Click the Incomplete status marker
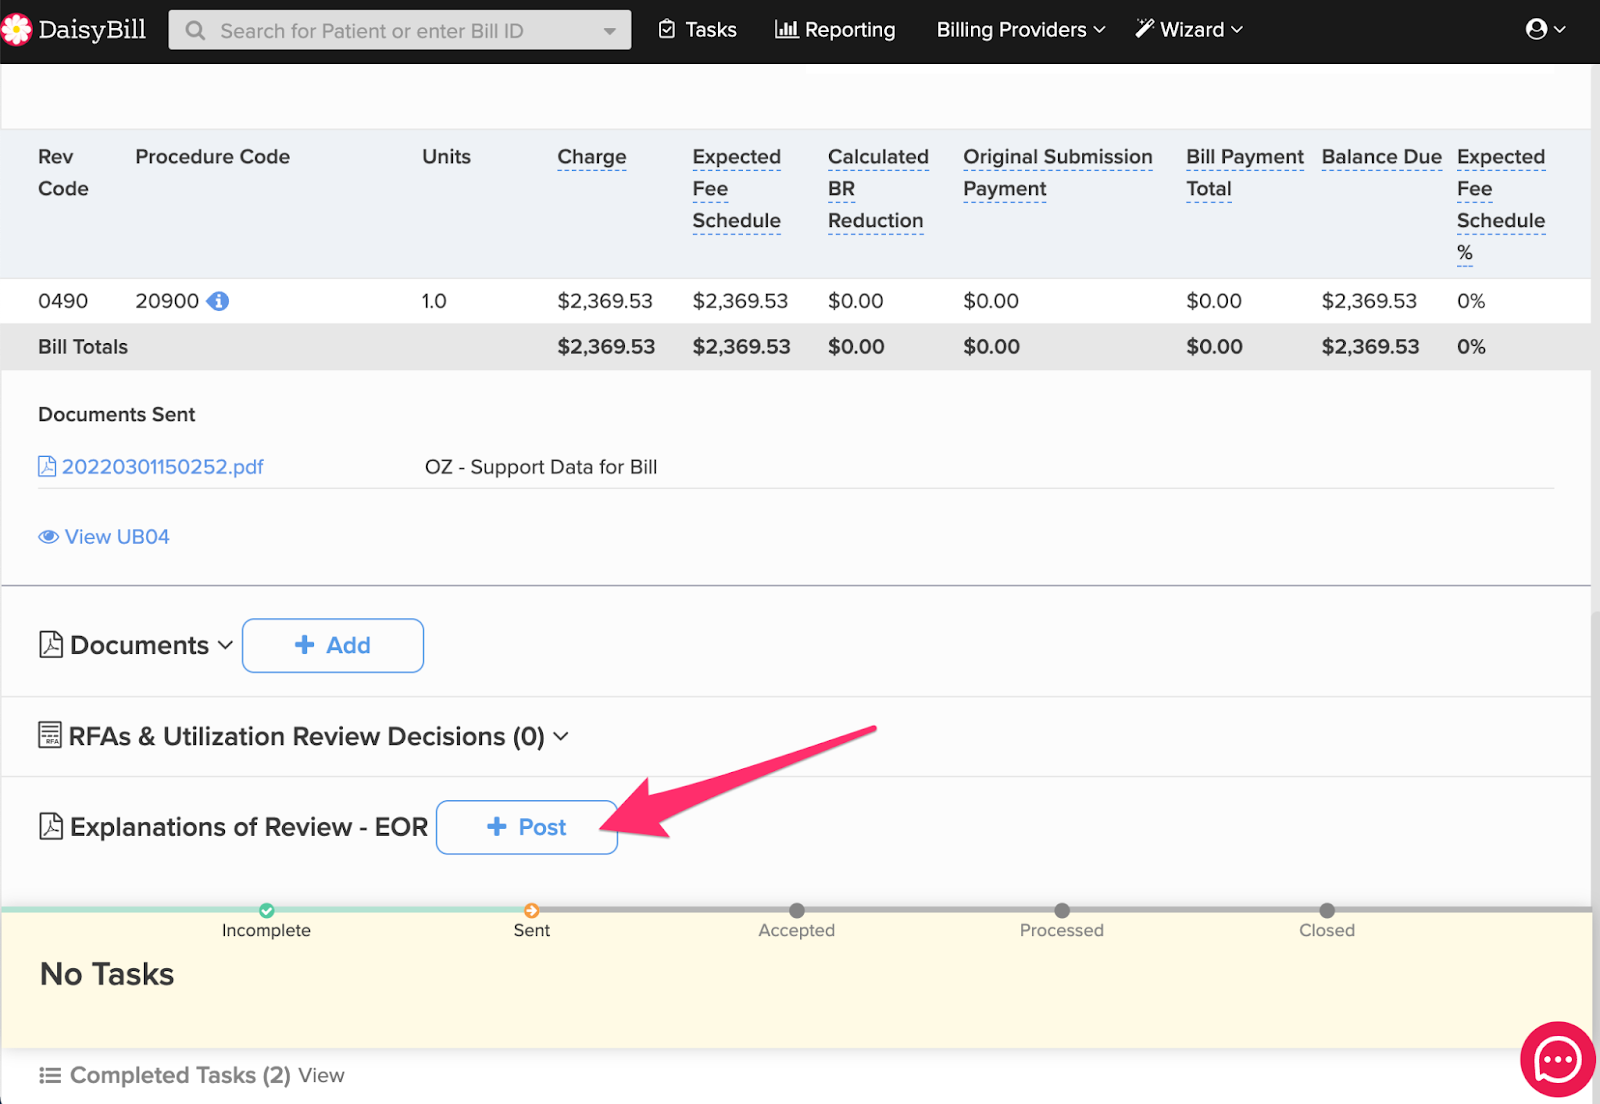The image size is (1600, 1104). pyautogui.click(x=267, y=911)
